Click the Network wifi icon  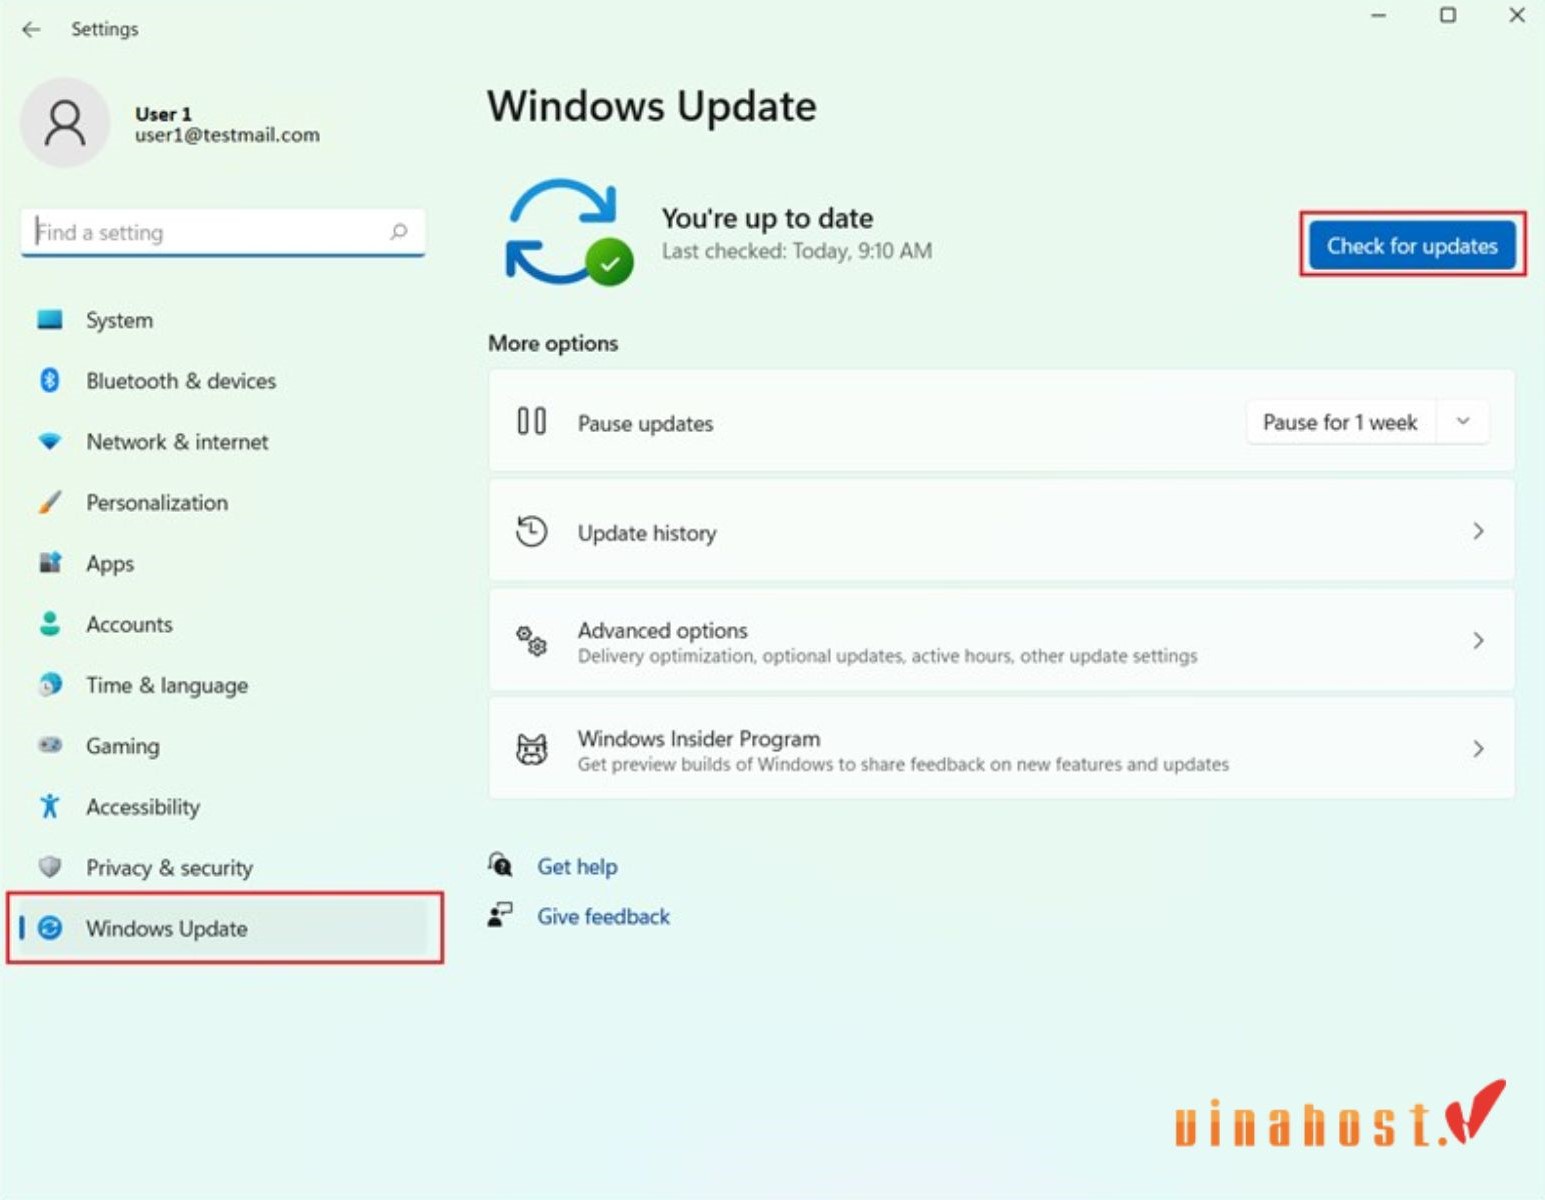(x=50, y=441)
